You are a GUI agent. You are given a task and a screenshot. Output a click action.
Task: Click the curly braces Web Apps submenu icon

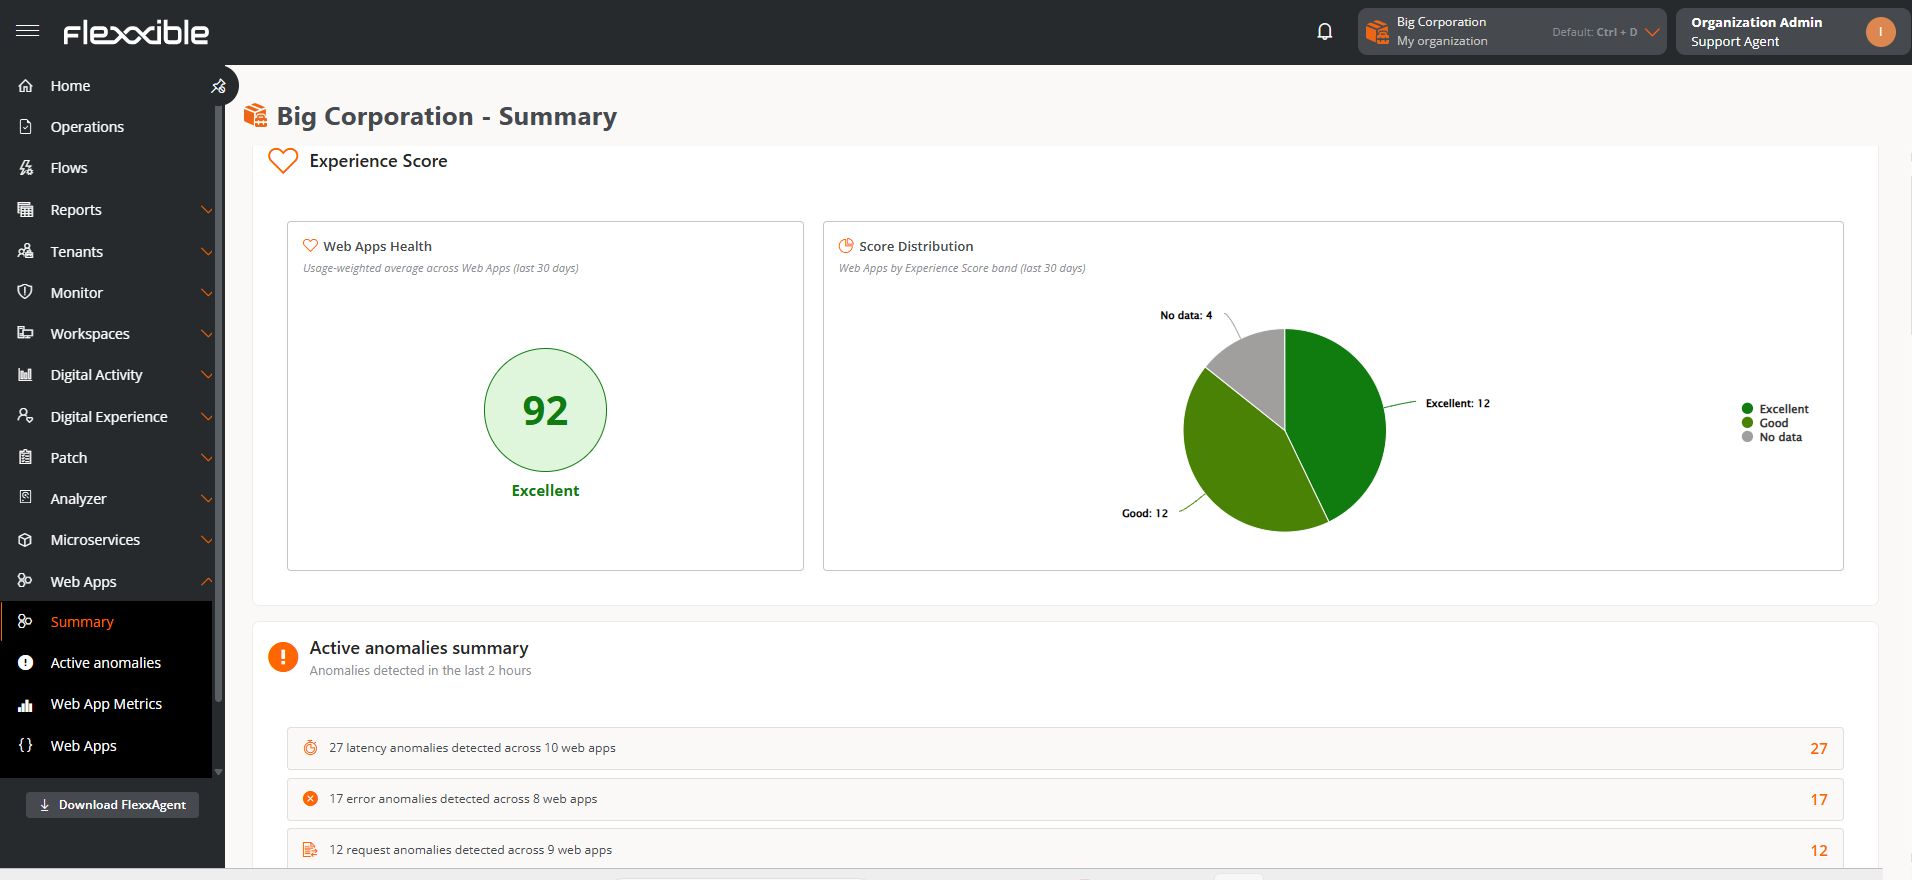26,745
